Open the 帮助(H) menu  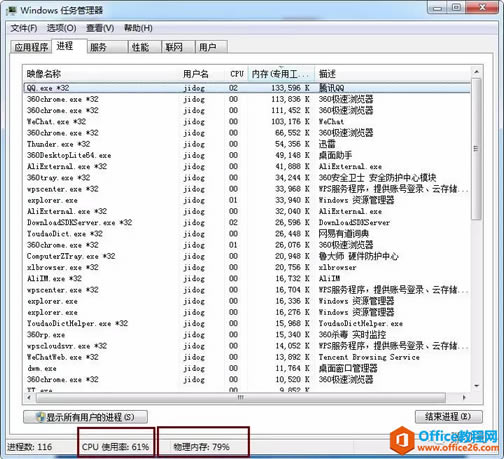pyautogui.click(x=138, y=28)
